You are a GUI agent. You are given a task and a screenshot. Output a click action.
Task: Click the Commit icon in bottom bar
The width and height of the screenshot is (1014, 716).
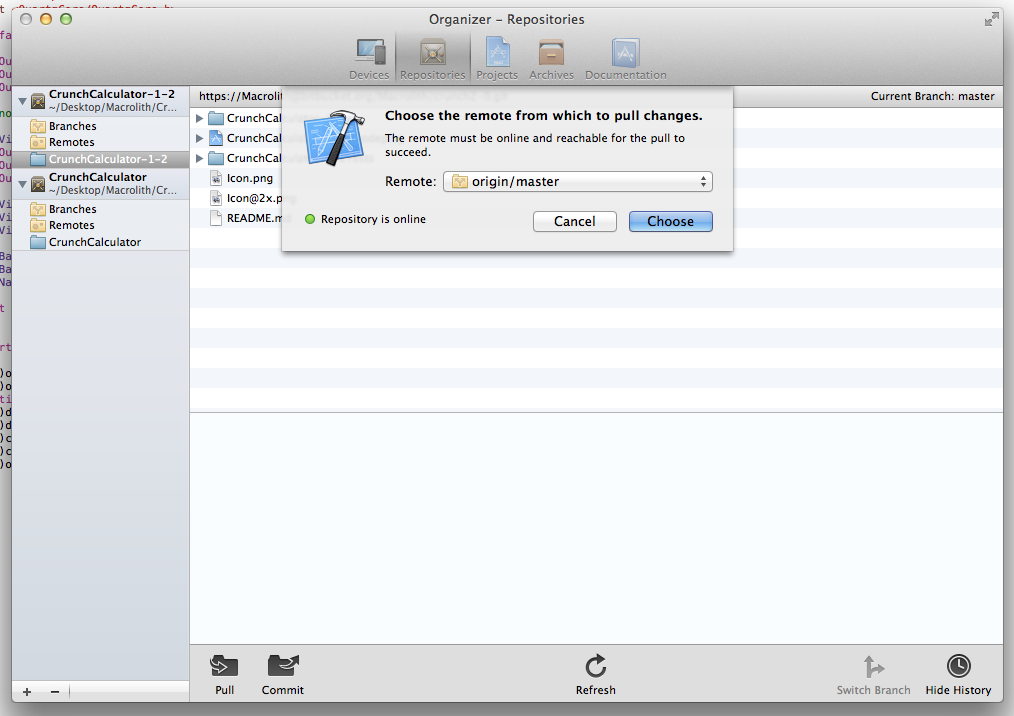point(283,666)
